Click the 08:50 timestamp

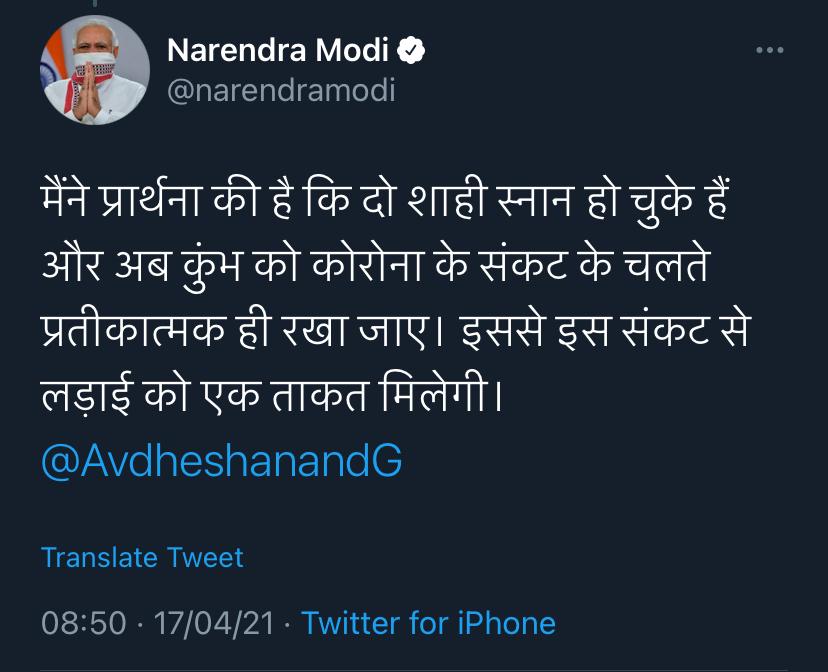click(83, 623)
